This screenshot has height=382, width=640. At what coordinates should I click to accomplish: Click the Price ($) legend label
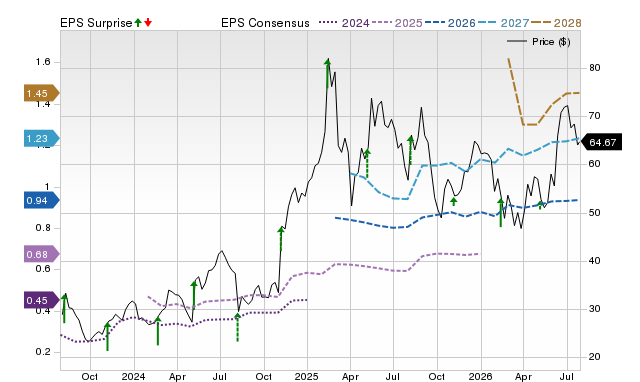coord(551,42)
